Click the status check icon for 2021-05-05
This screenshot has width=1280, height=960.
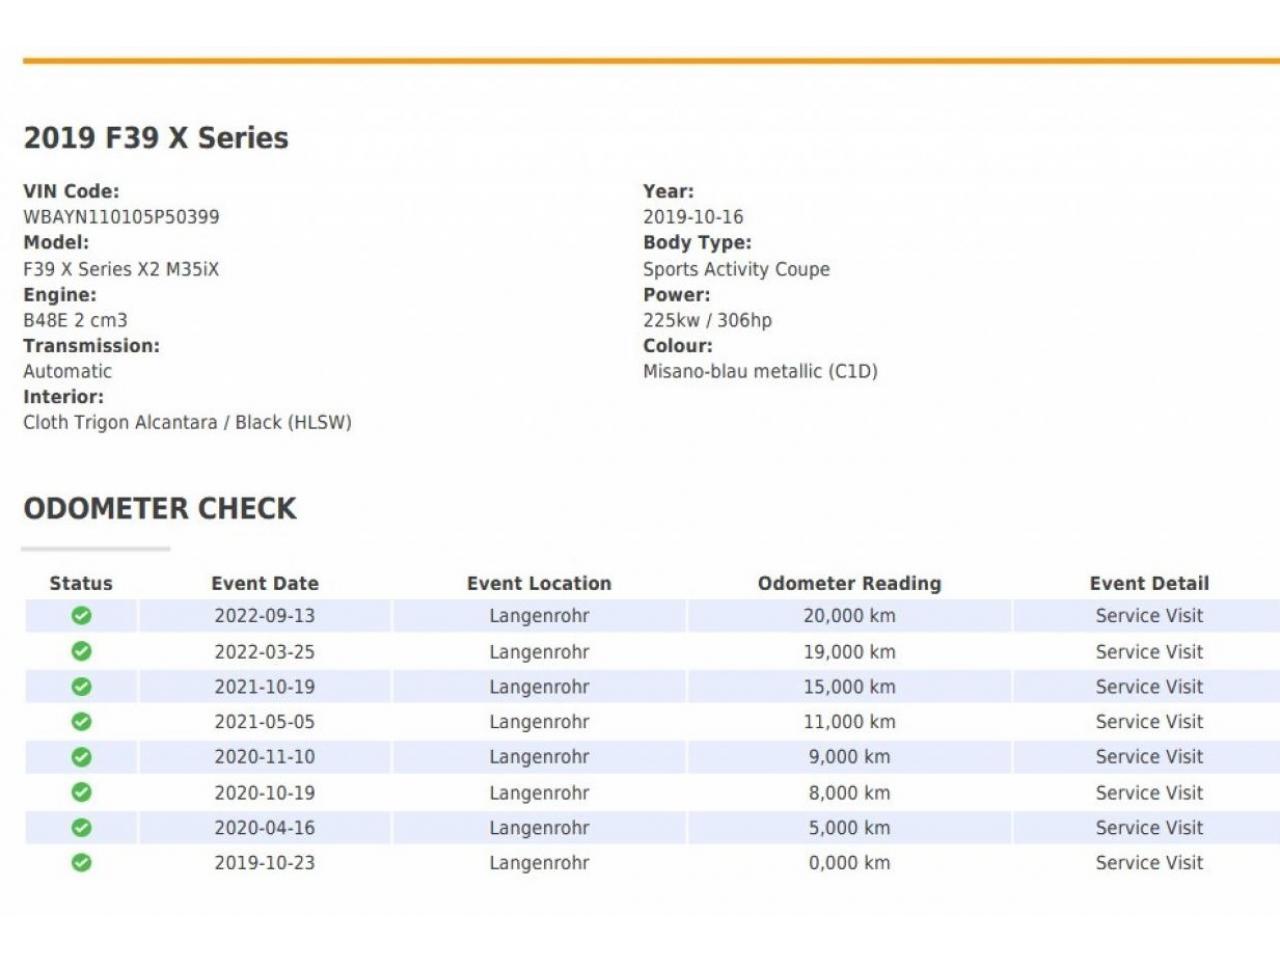[x=82, y=722]
